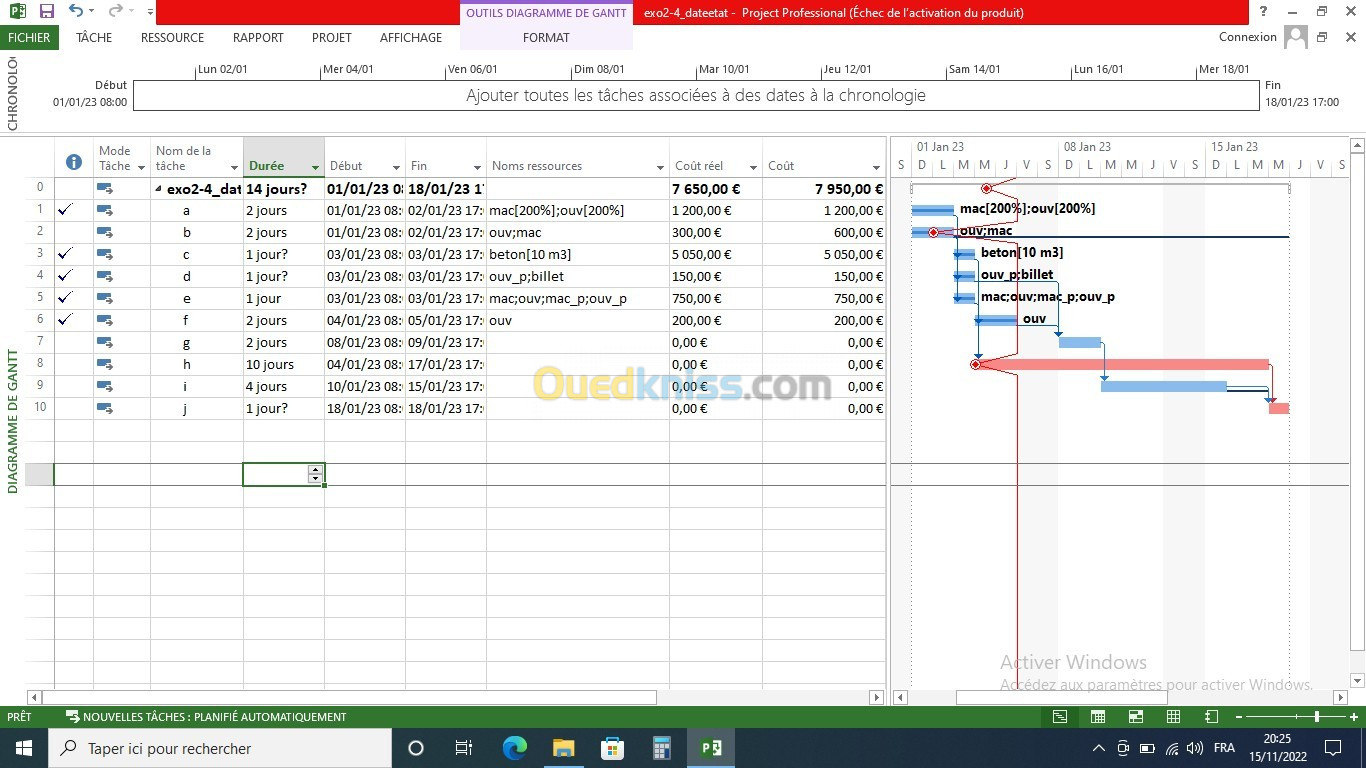Select resource cell 'beton[10 m3]' in table
This screenshot has height=768, width=1366.
tap(578, 255)
